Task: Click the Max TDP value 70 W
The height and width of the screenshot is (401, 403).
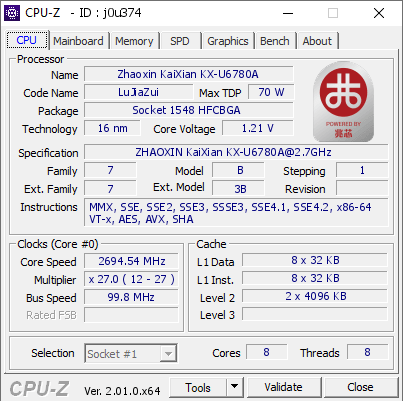Action: 271,92
